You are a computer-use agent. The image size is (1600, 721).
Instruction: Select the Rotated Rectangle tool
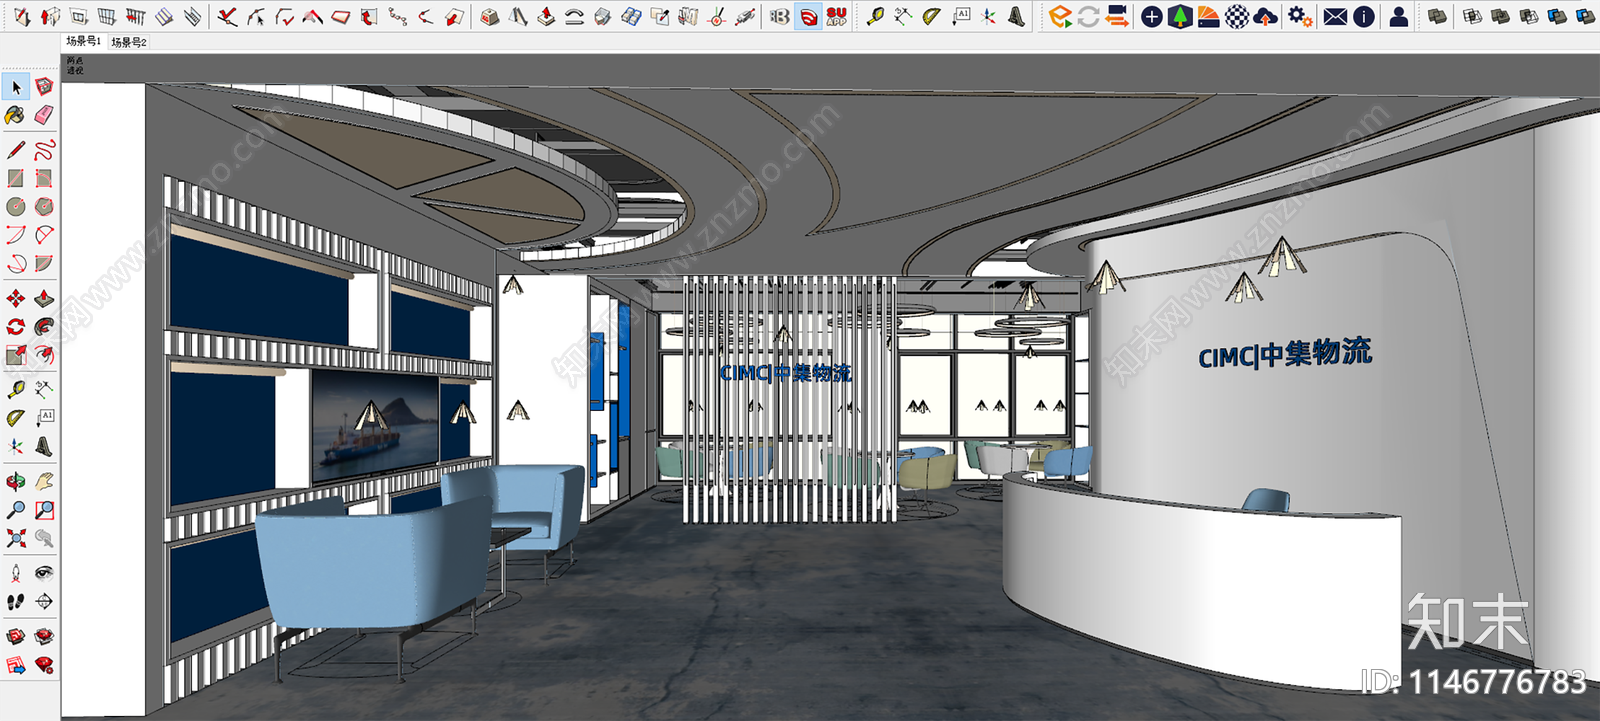[x=44, y=178]
